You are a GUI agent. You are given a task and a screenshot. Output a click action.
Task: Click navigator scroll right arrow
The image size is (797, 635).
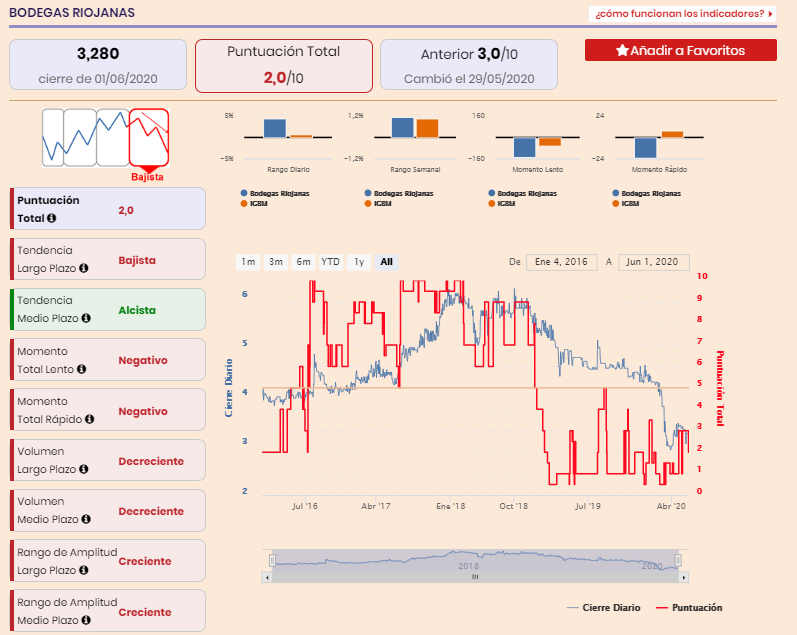click(x=684, y=577)
